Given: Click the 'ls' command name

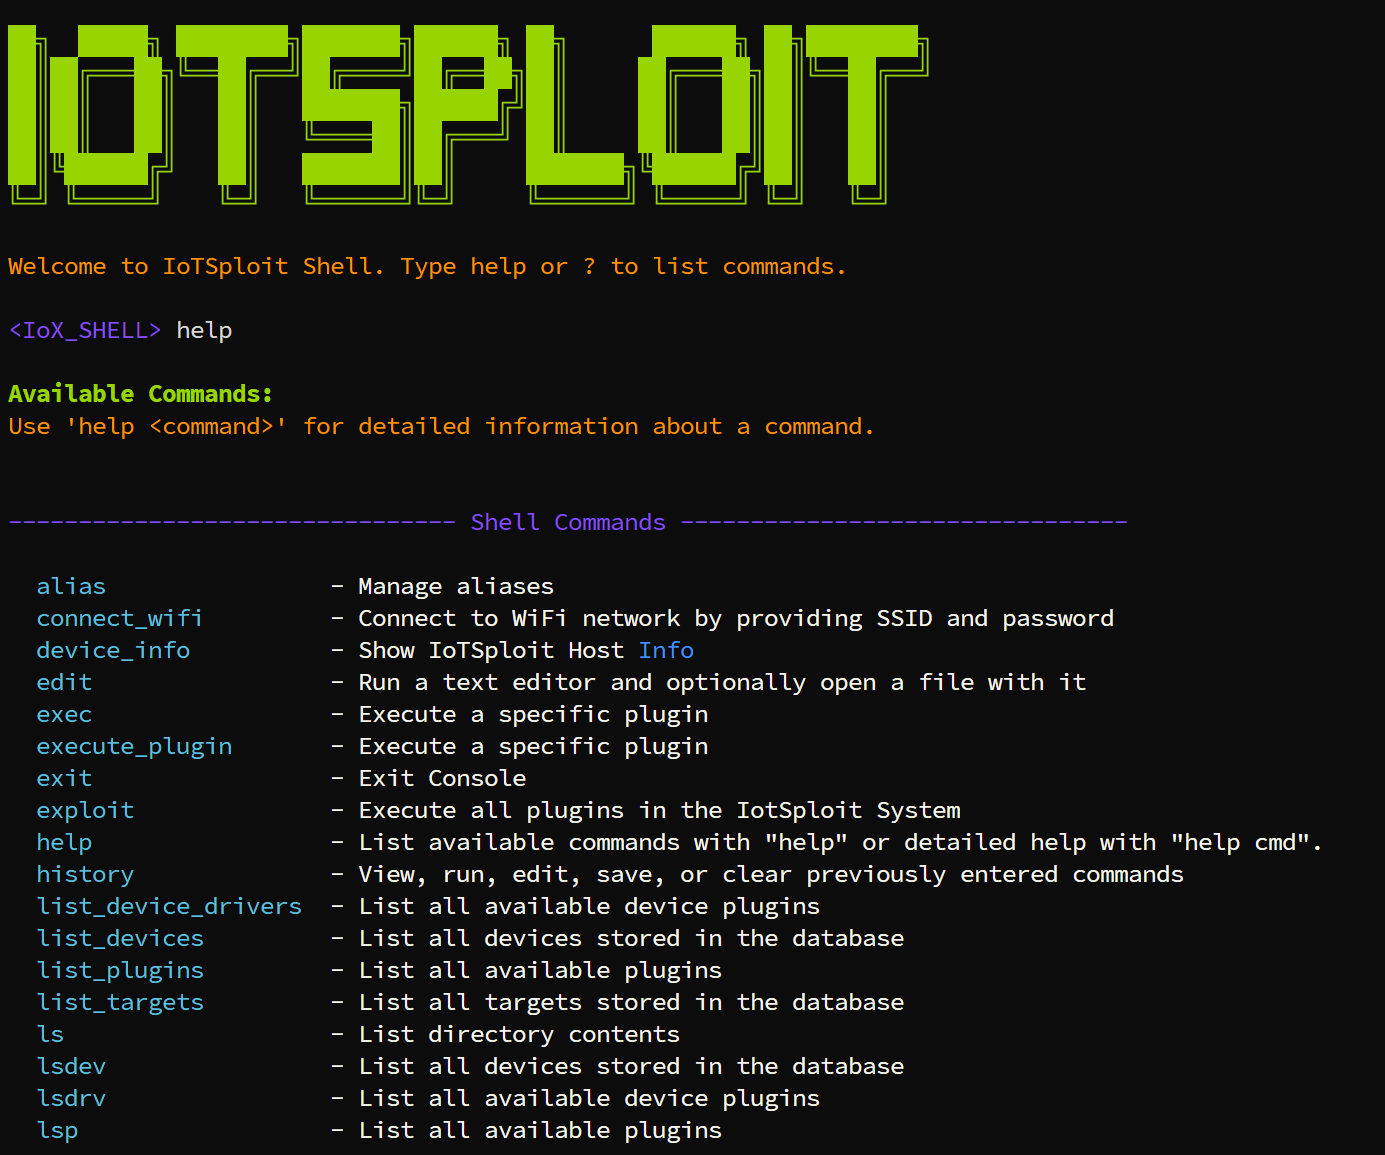Looking at the screenshot, I should tap(50, 1034).
